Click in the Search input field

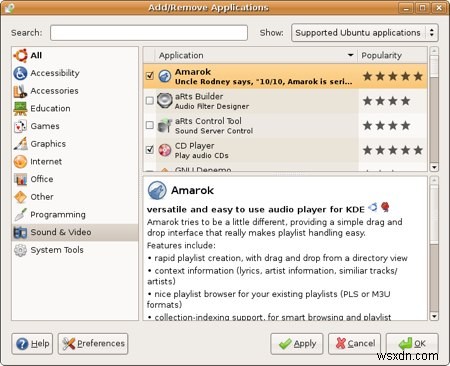[149, 33]
